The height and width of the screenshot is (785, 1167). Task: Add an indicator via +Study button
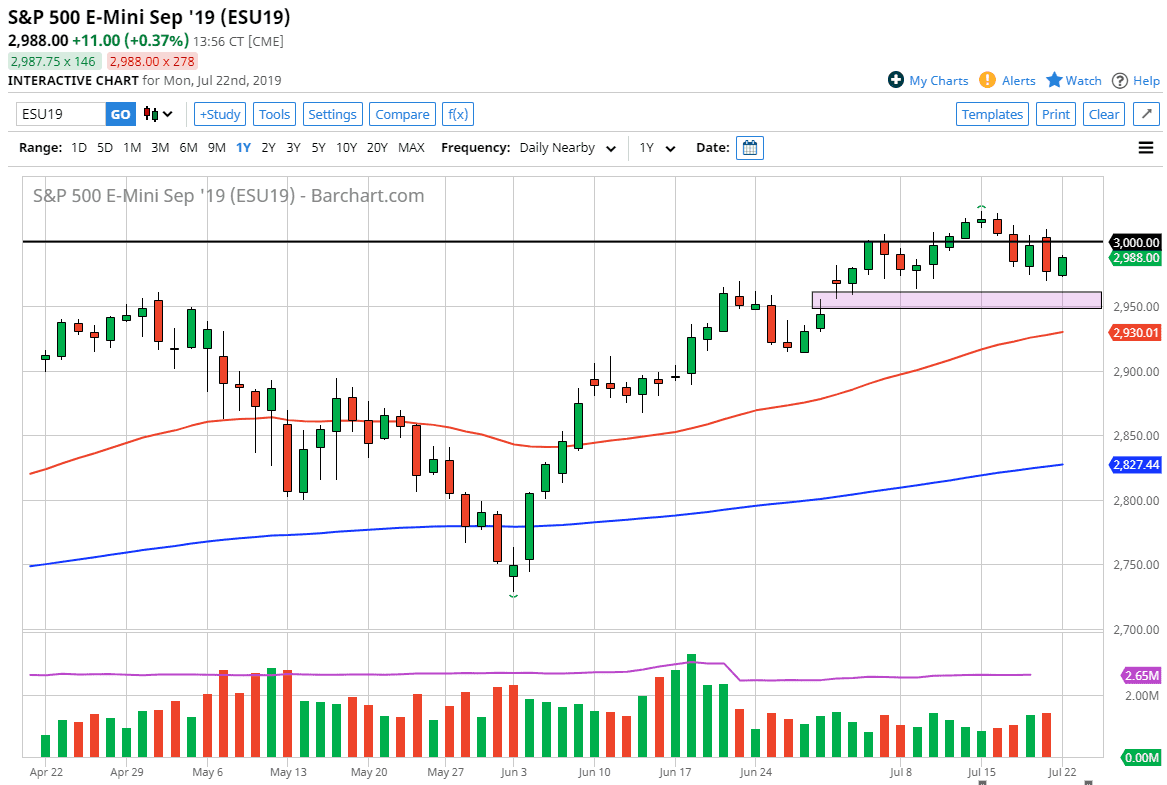click(219, 114)
